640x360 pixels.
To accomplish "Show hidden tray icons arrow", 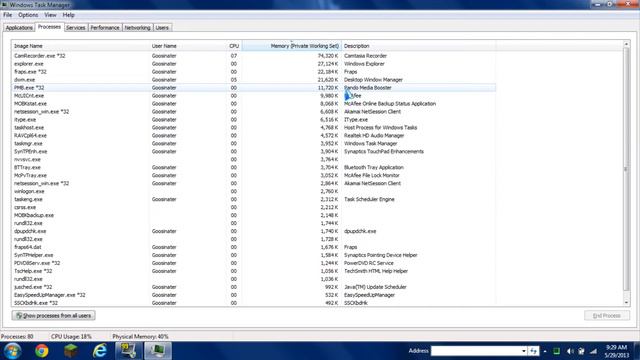I will pyautogui.click(x=545, y=351).
